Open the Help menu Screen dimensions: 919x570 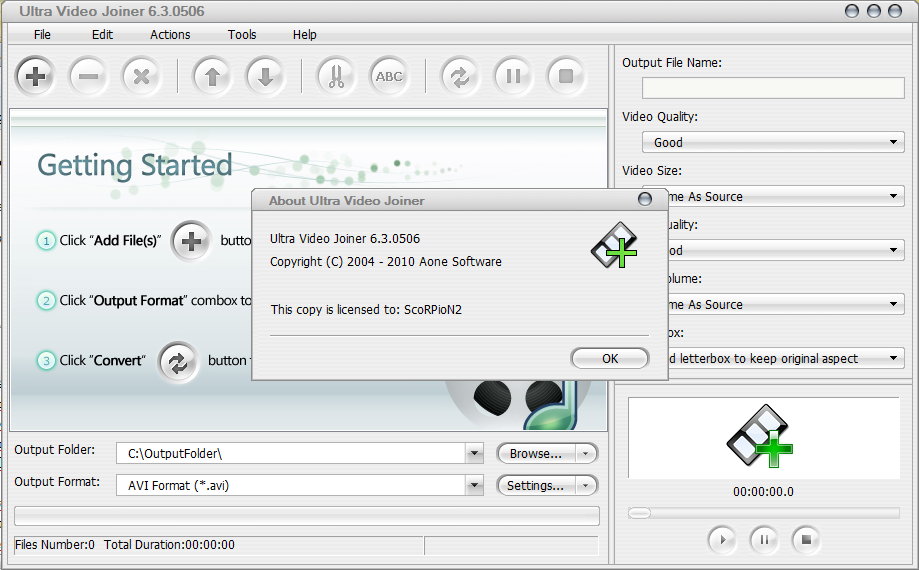coord(305,35)
